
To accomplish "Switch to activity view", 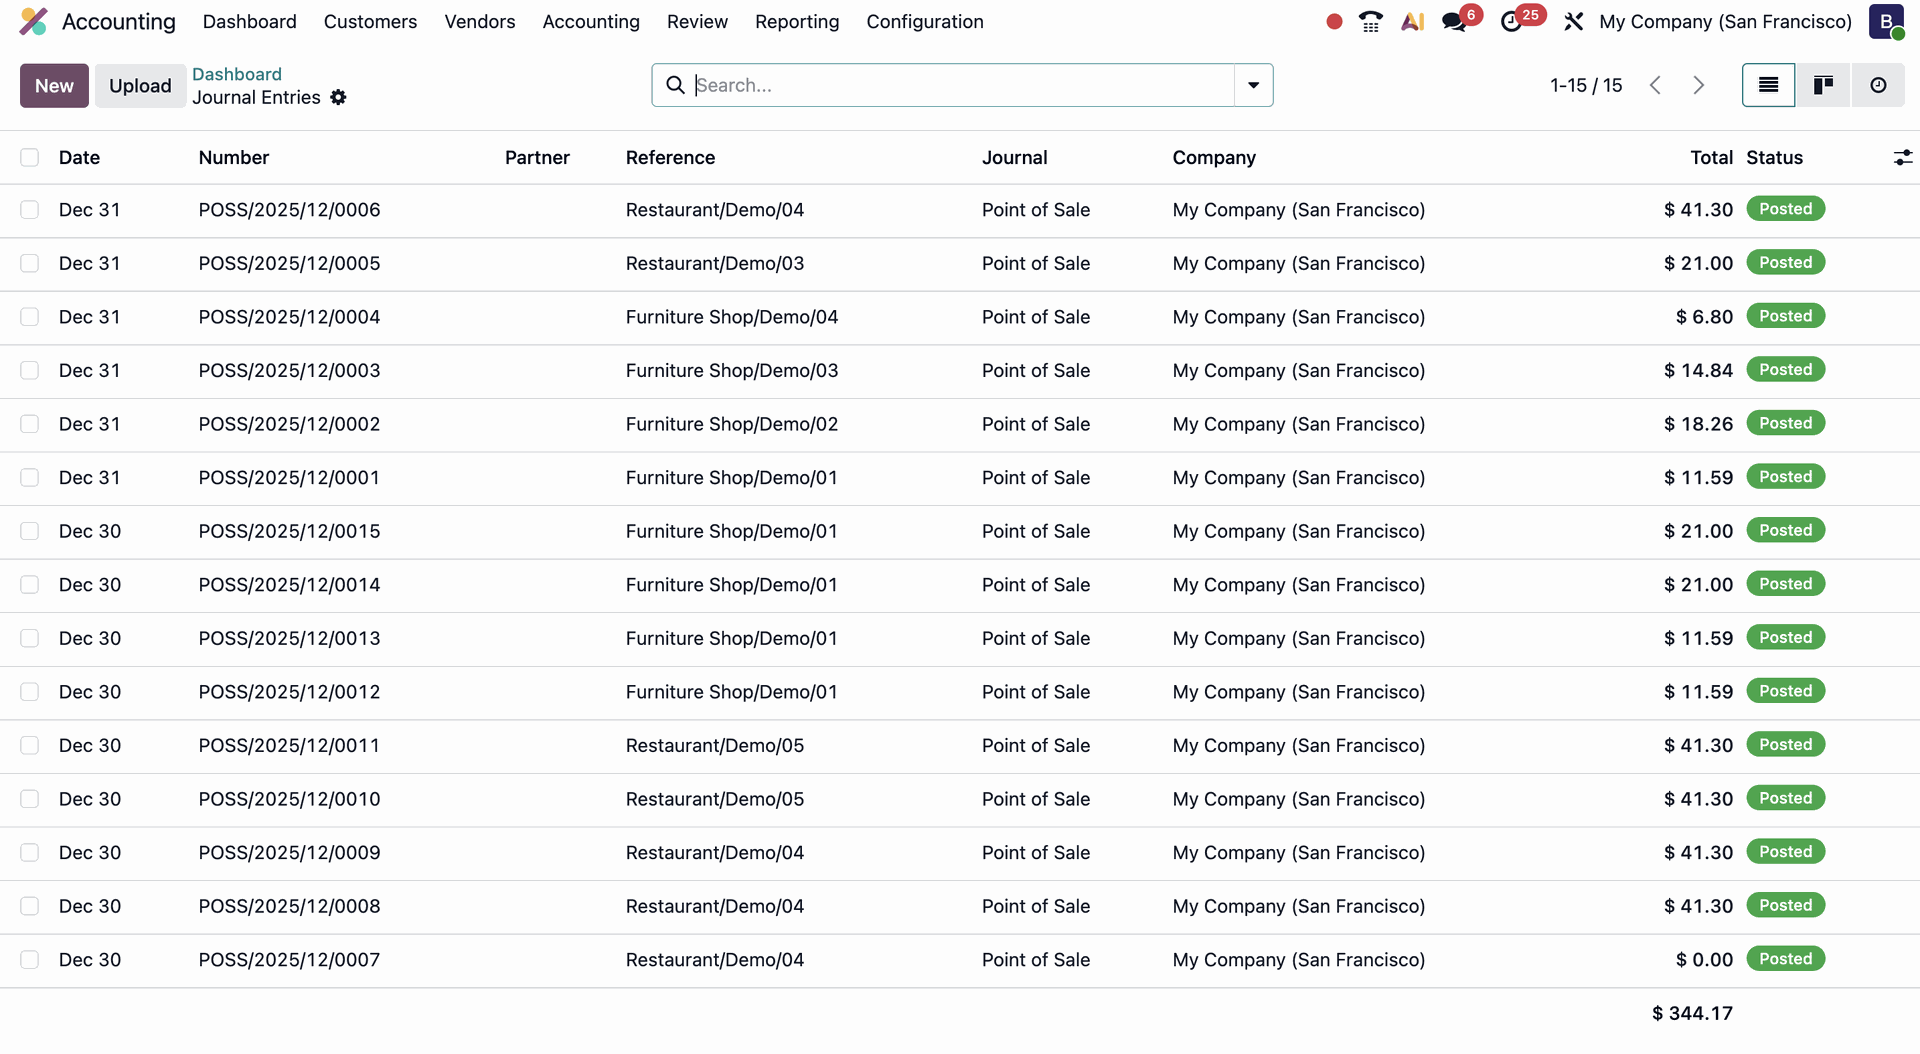I will pyautogui.click(x=1878, y=85).
